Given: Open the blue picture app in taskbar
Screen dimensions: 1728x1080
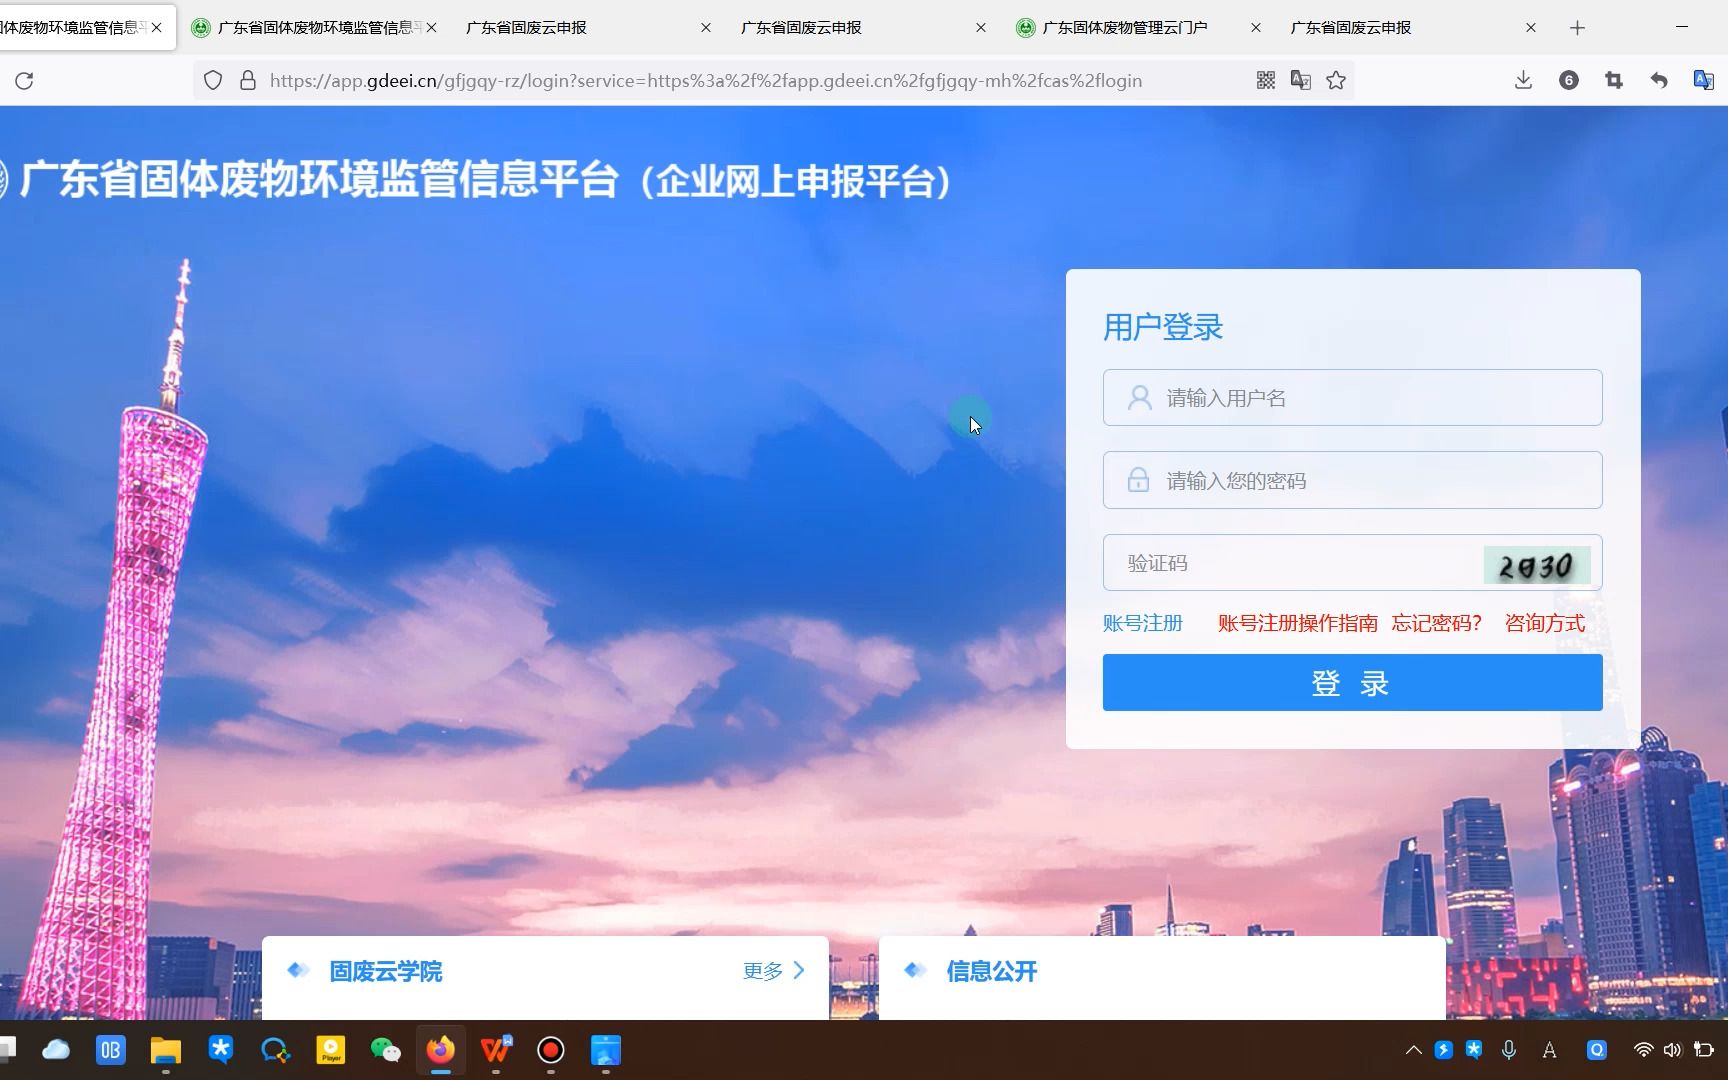Looking at the screenshot, I should click(x=606, y=1050).
